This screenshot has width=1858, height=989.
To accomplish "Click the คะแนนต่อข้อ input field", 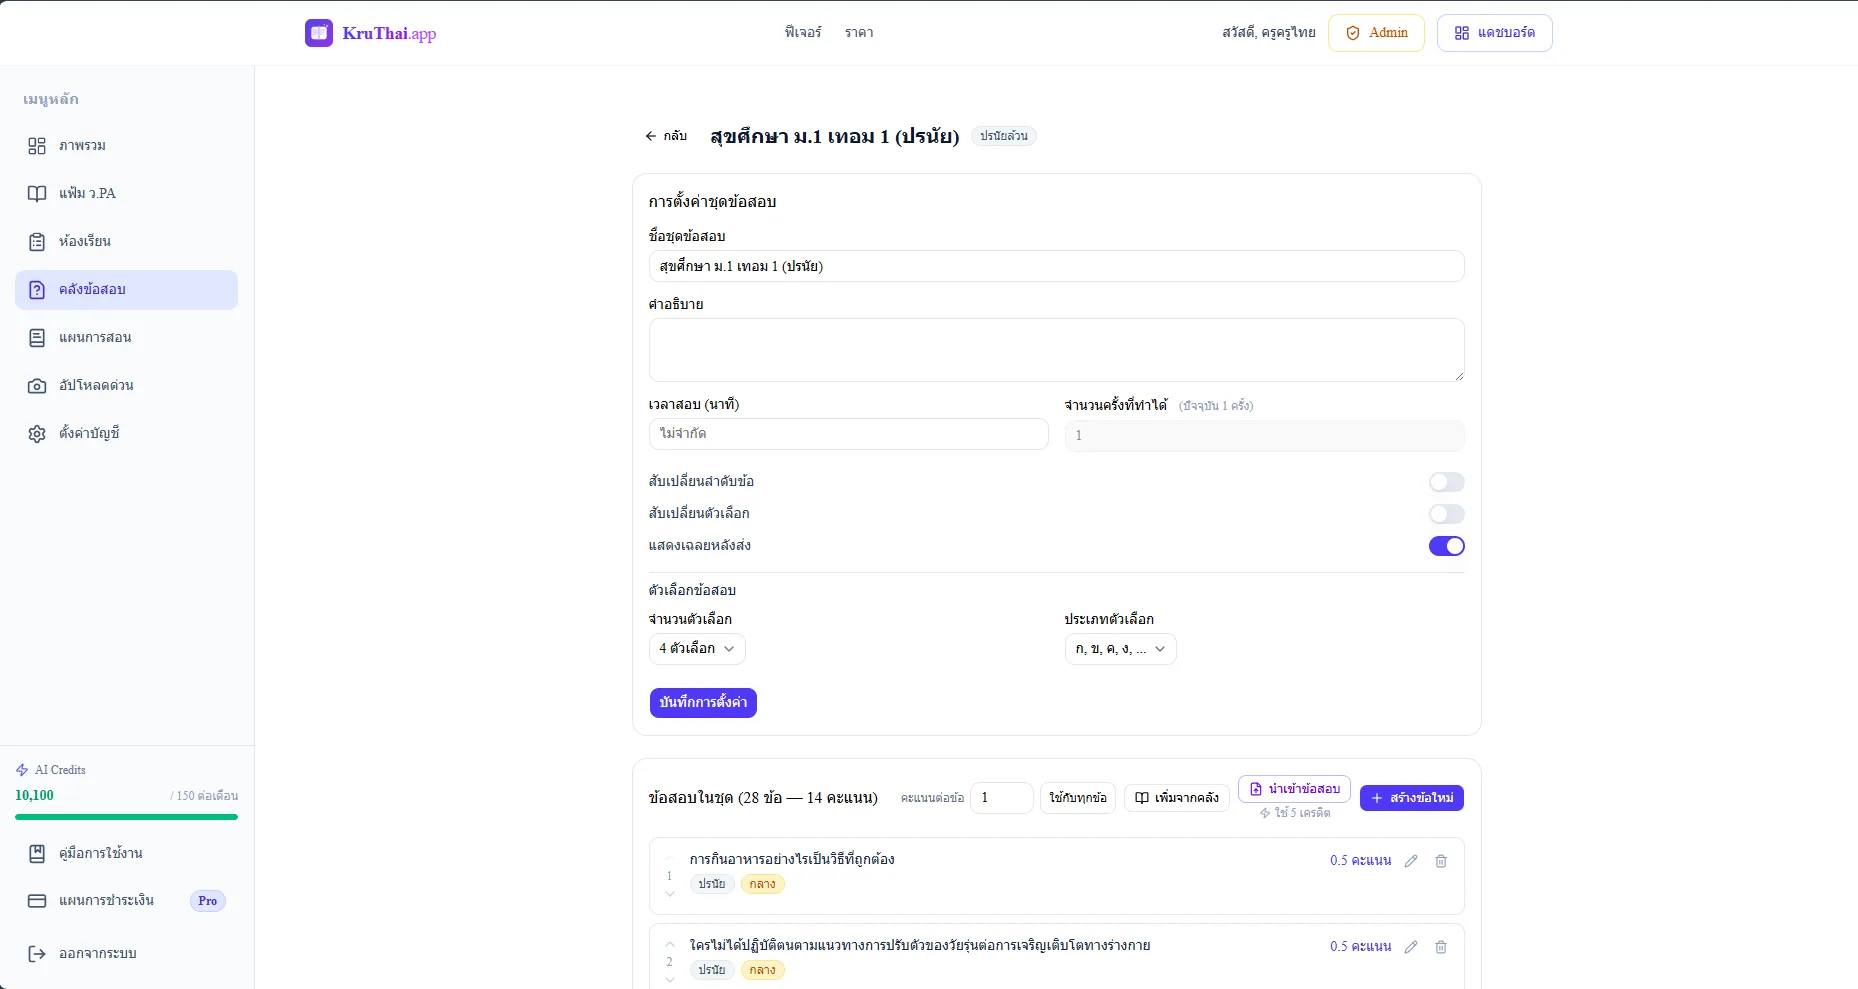I will pos(1002,798).
